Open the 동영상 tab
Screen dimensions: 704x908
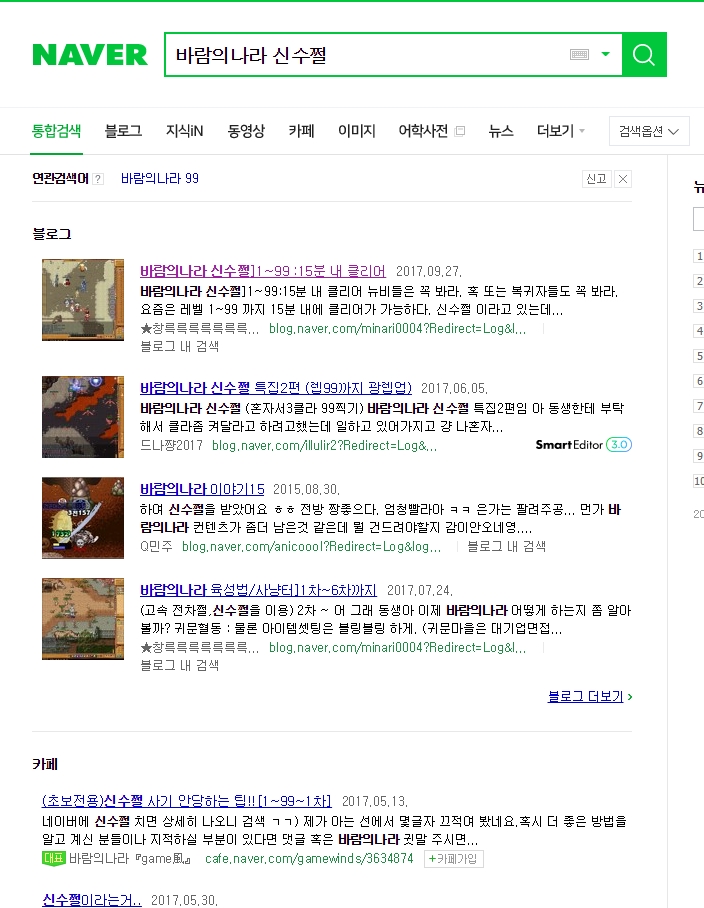click(x=246, y=131)
